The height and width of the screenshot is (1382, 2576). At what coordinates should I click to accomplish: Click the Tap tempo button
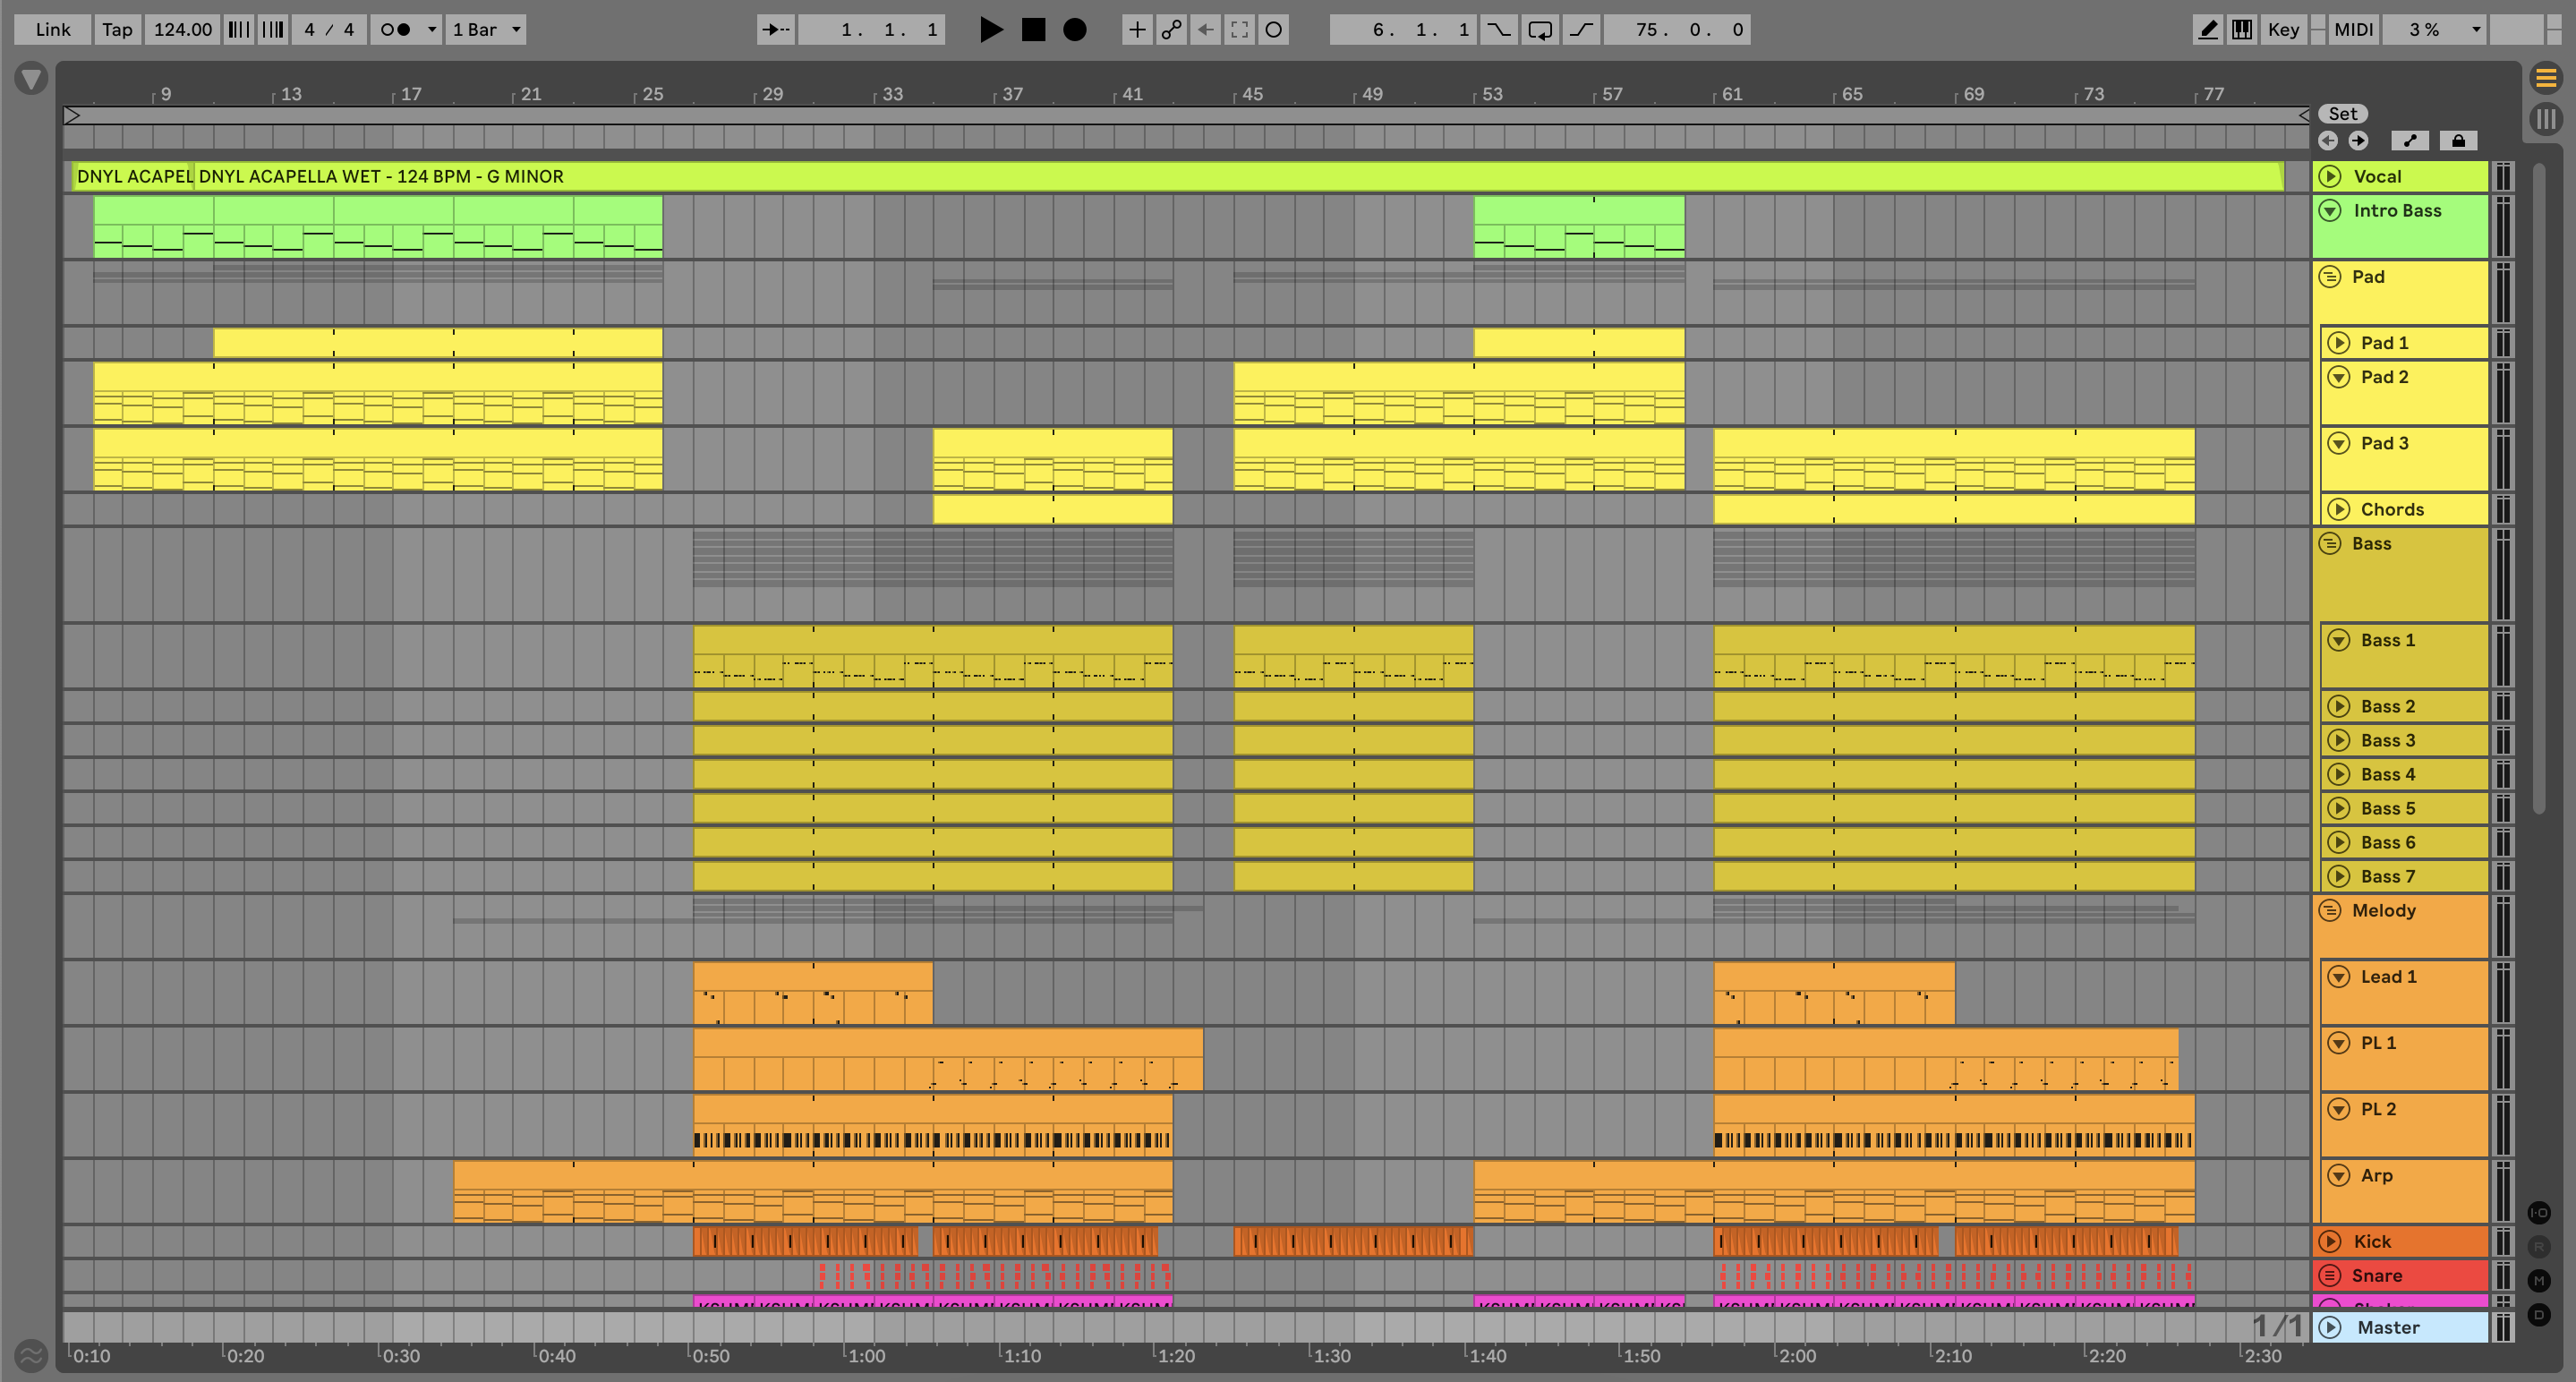(117, 30)
